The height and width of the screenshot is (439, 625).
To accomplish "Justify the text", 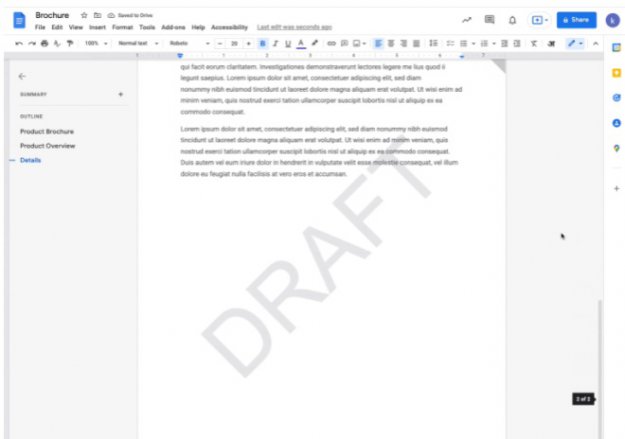I will (x=416, y=43).
